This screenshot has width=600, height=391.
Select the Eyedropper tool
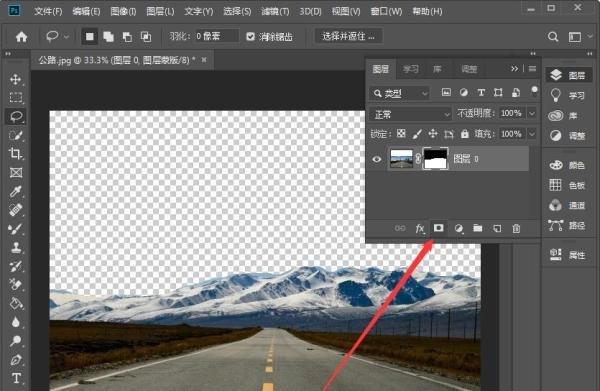(16, 191)
